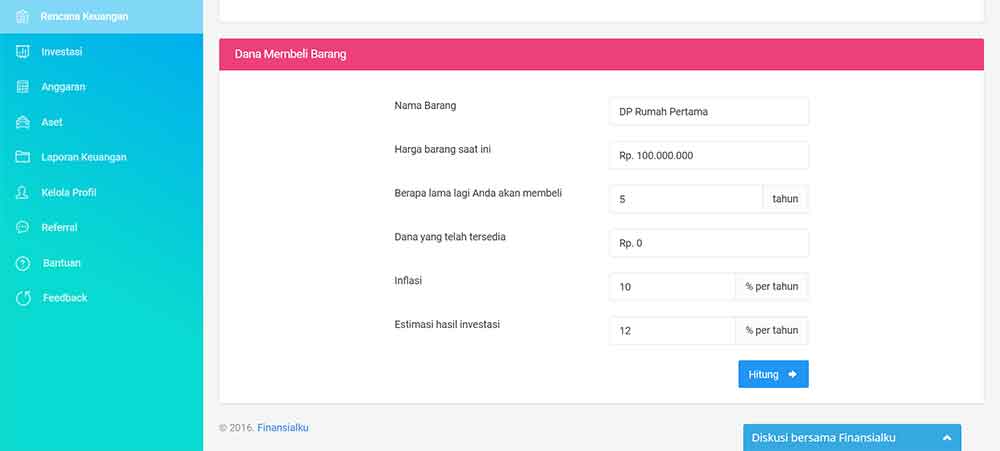Viewport: 1000px width, 451px height.
Task: Click the Anggaran calculator icon
Action: (x=22, y=87)
